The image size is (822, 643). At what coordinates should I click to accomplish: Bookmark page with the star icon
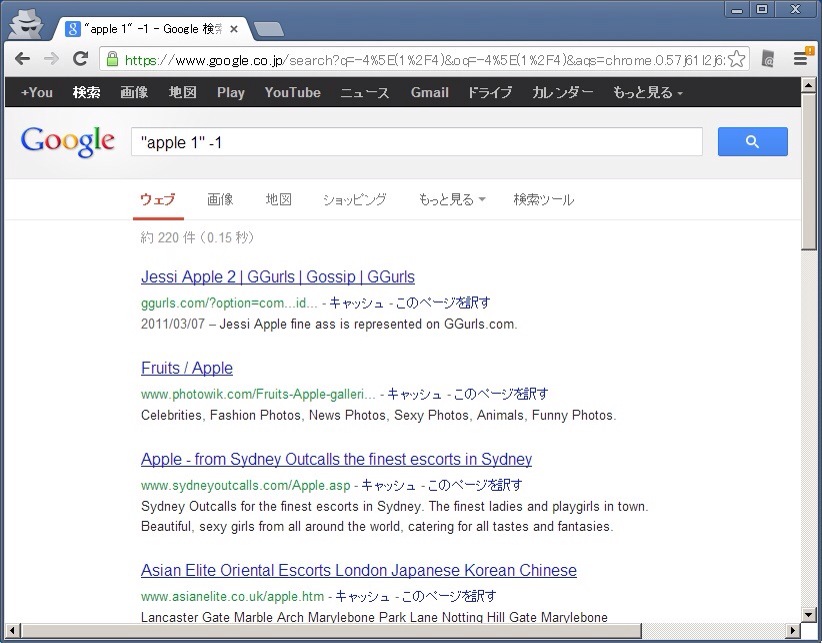pos(737,59)
